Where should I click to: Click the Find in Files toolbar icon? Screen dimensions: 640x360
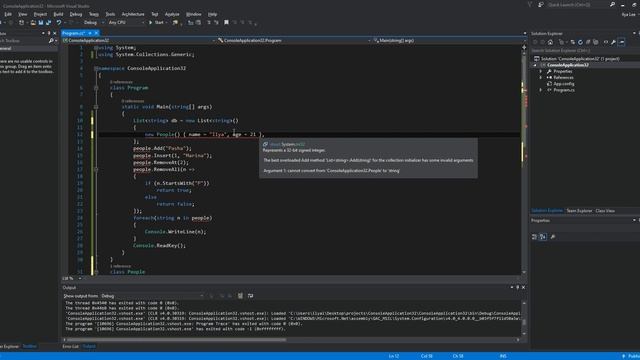click(175, 22)
